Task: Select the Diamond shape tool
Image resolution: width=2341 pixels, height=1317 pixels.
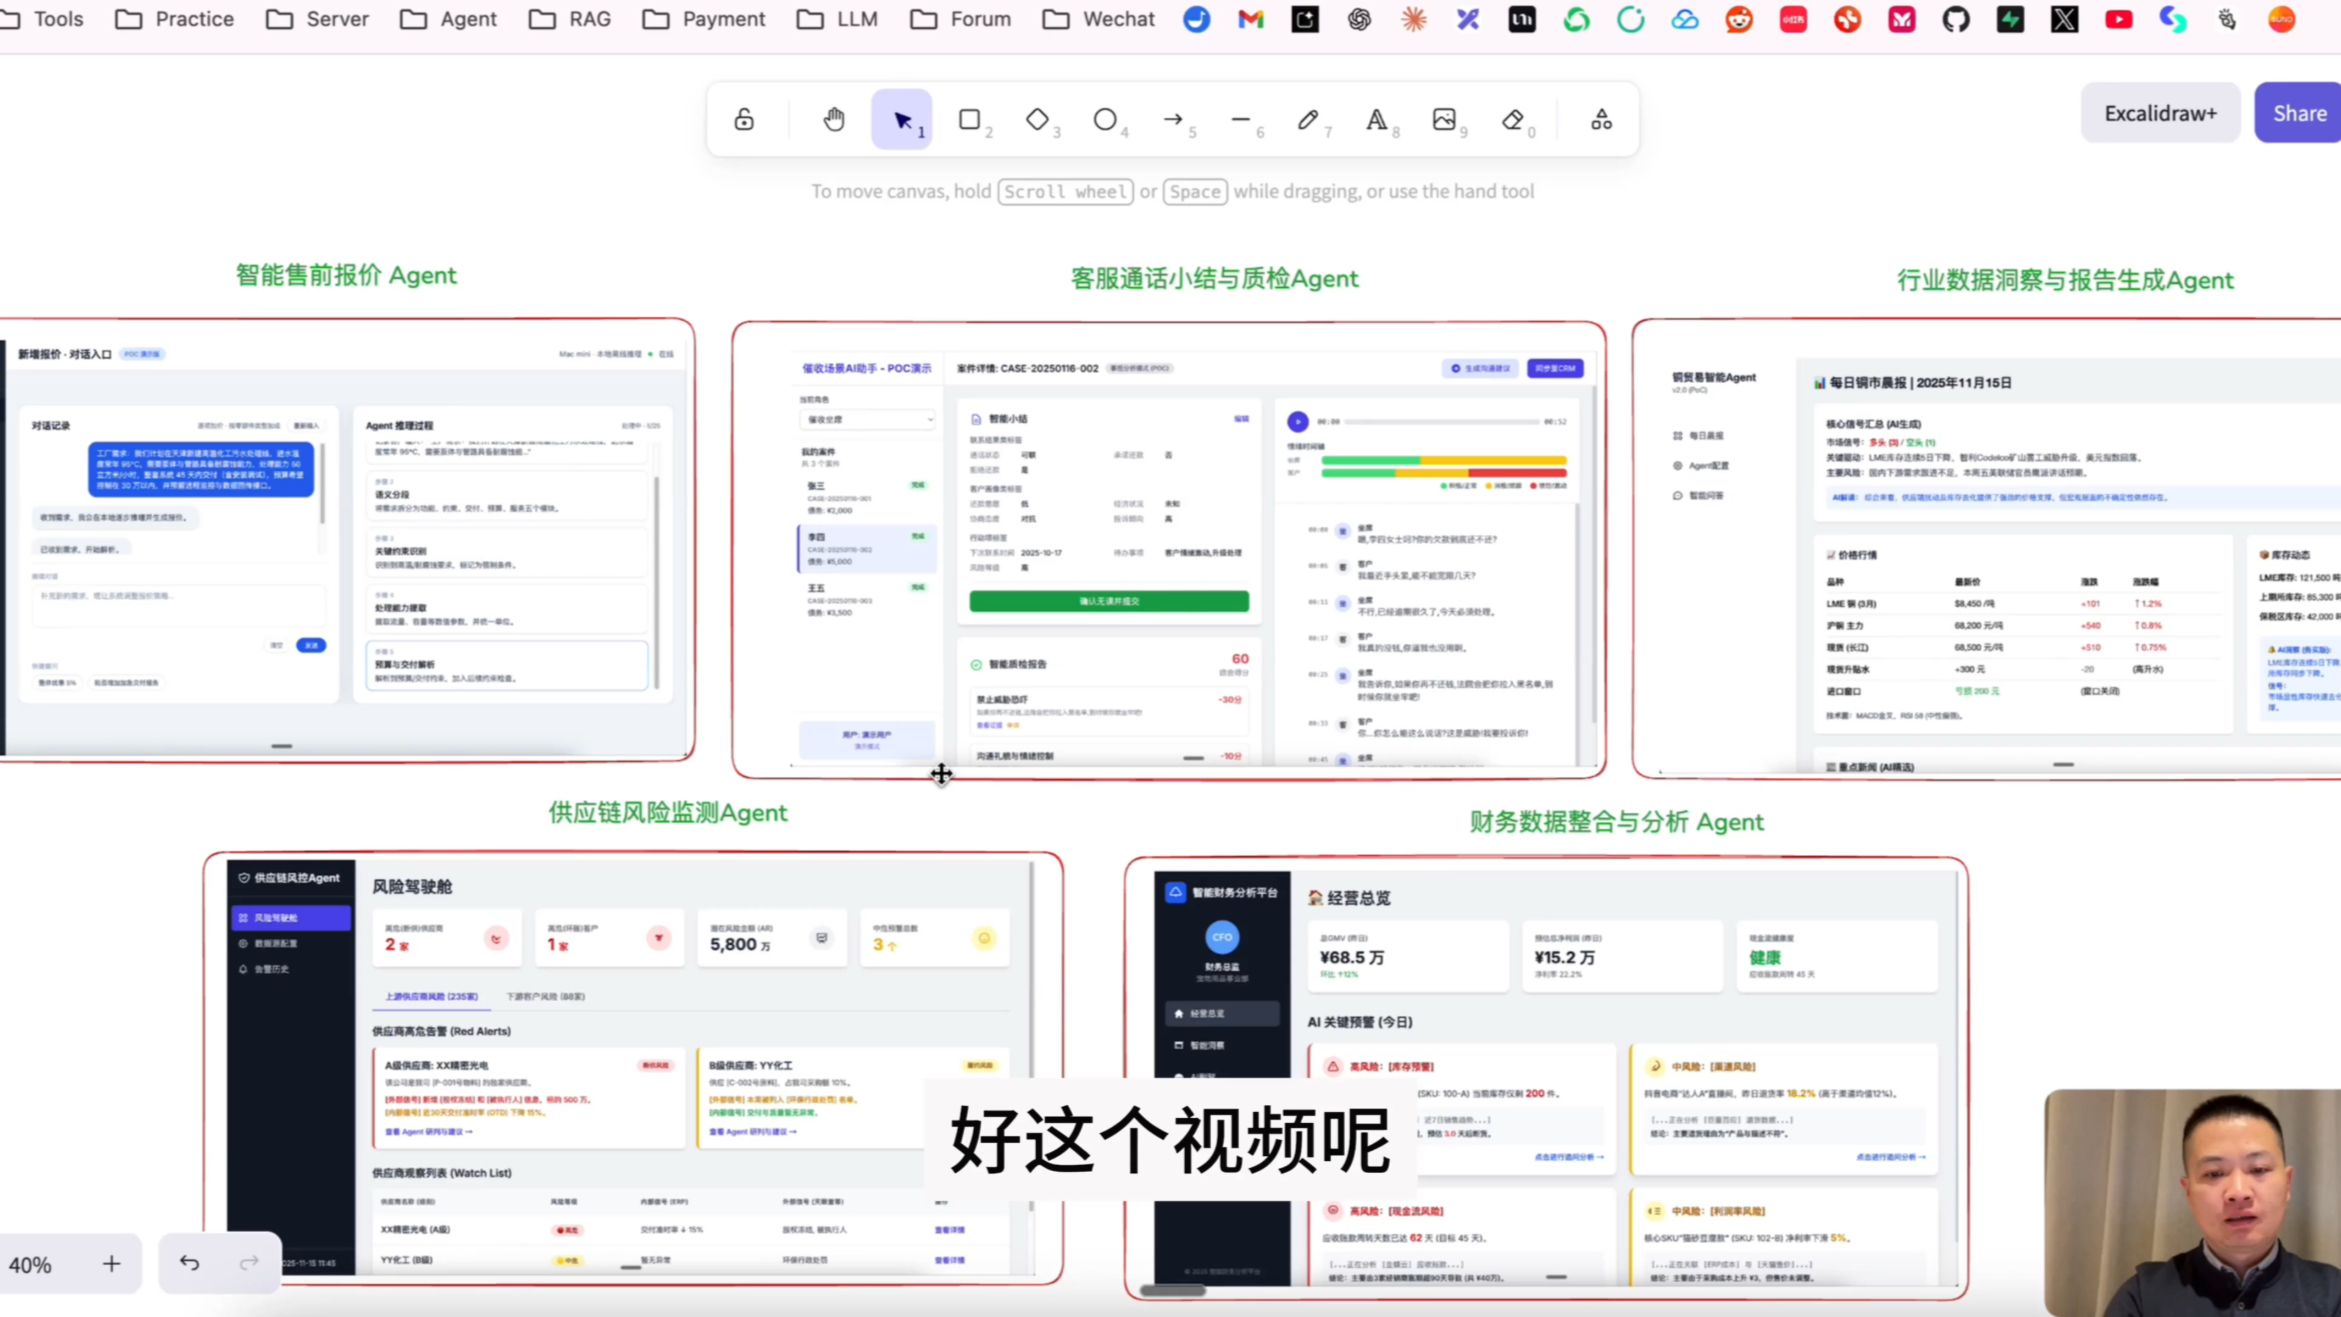Action: (x=1037, y=120)
